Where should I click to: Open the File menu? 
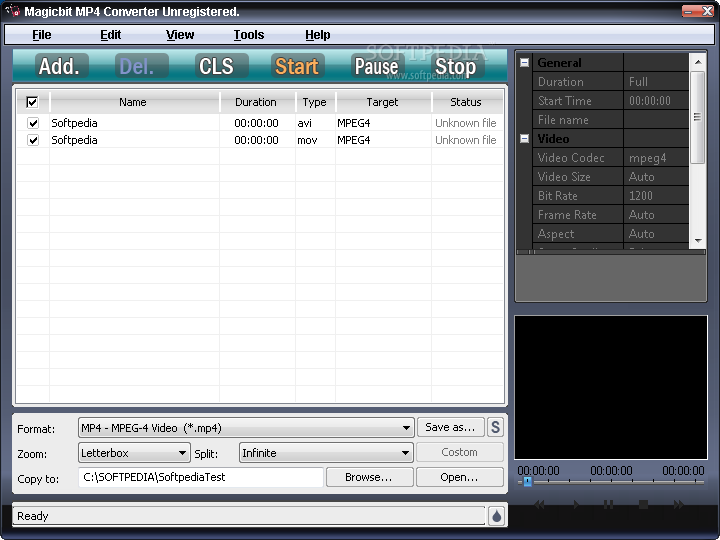click(42, 35)
